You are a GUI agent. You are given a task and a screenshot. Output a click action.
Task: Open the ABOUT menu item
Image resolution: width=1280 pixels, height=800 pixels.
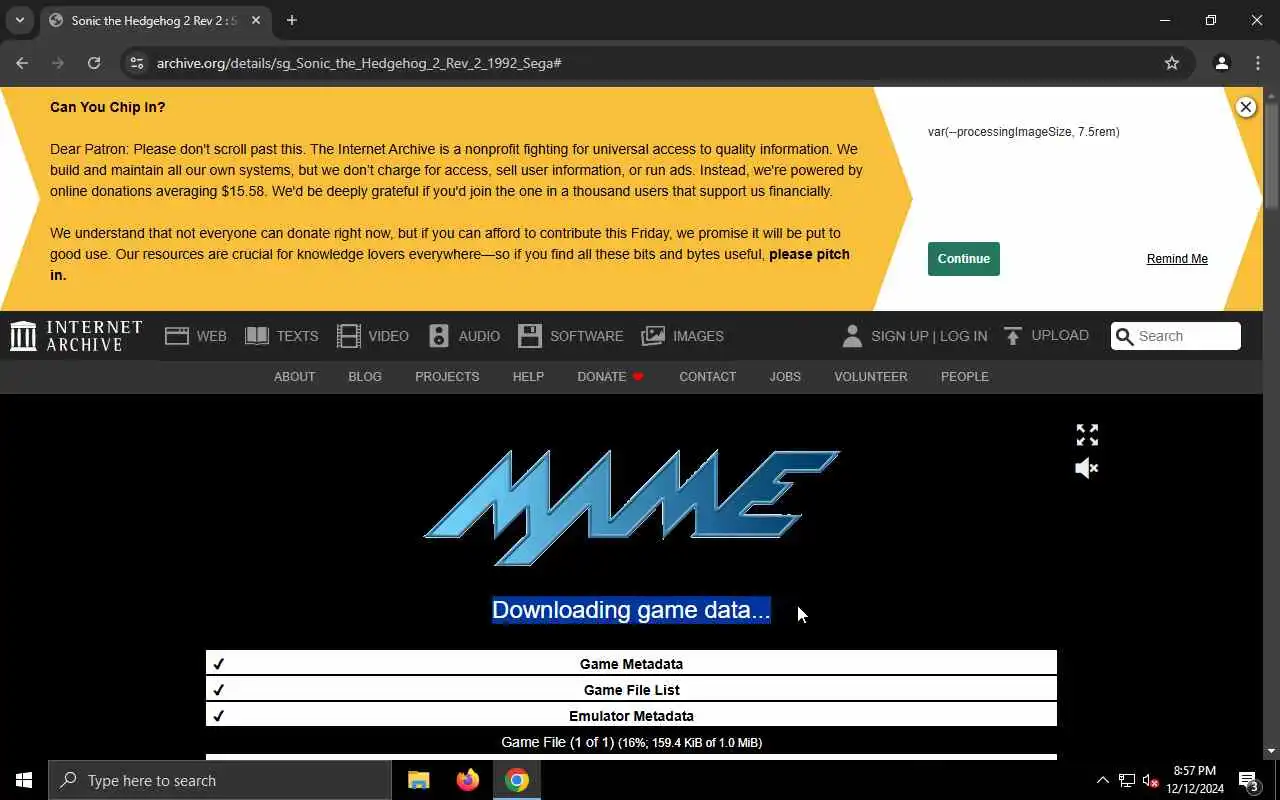pos(294,377)
